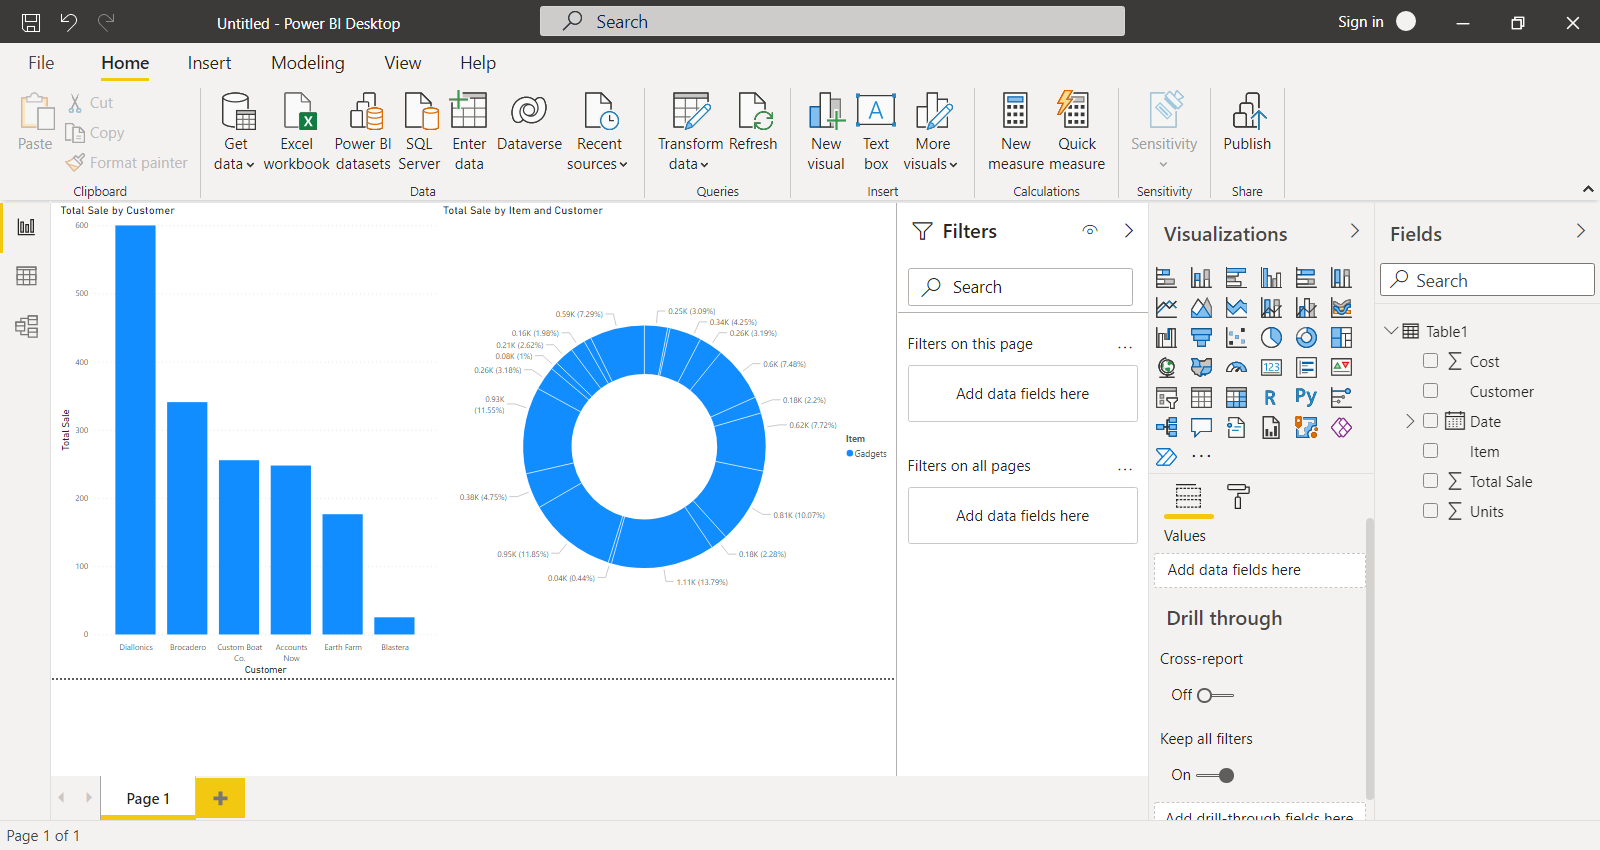Screen dimensions: 1600x850
Task: Choose the Slicer visual
Action: 1166,398
